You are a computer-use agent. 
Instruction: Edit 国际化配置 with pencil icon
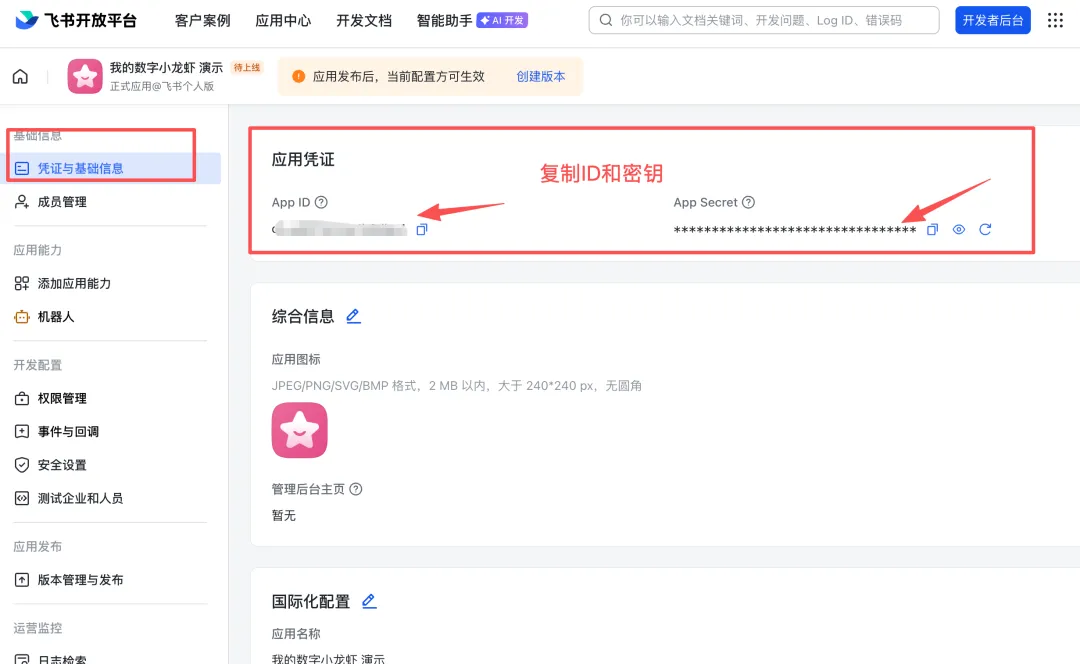point(369,601)
